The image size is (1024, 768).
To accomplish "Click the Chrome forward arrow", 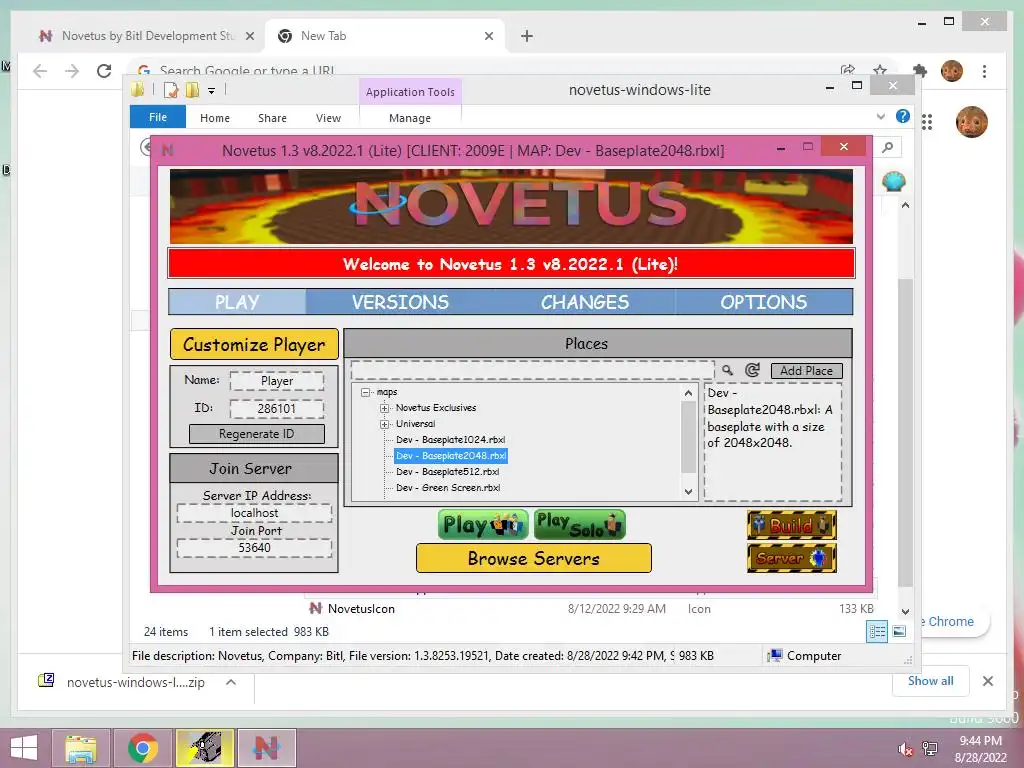I will tap(72, 71).
